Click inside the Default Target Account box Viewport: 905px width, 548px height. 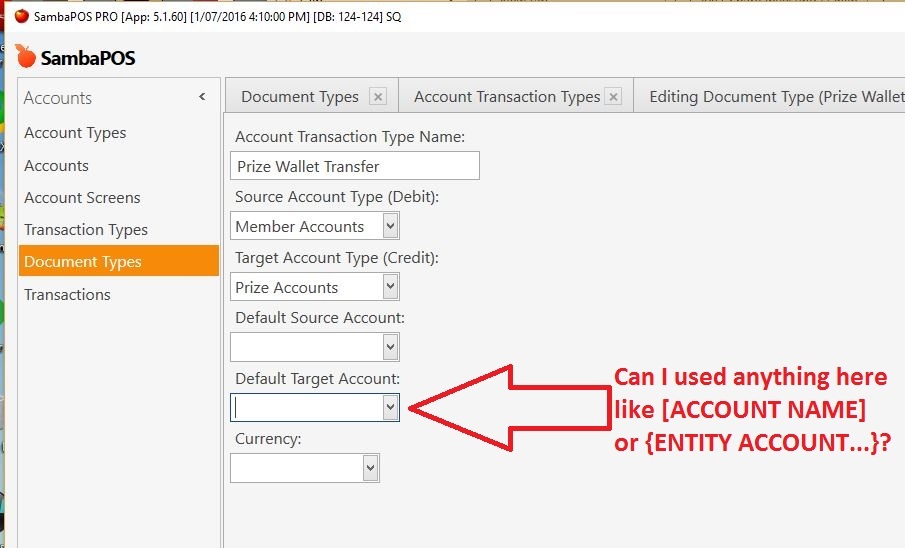pos(307,407)
